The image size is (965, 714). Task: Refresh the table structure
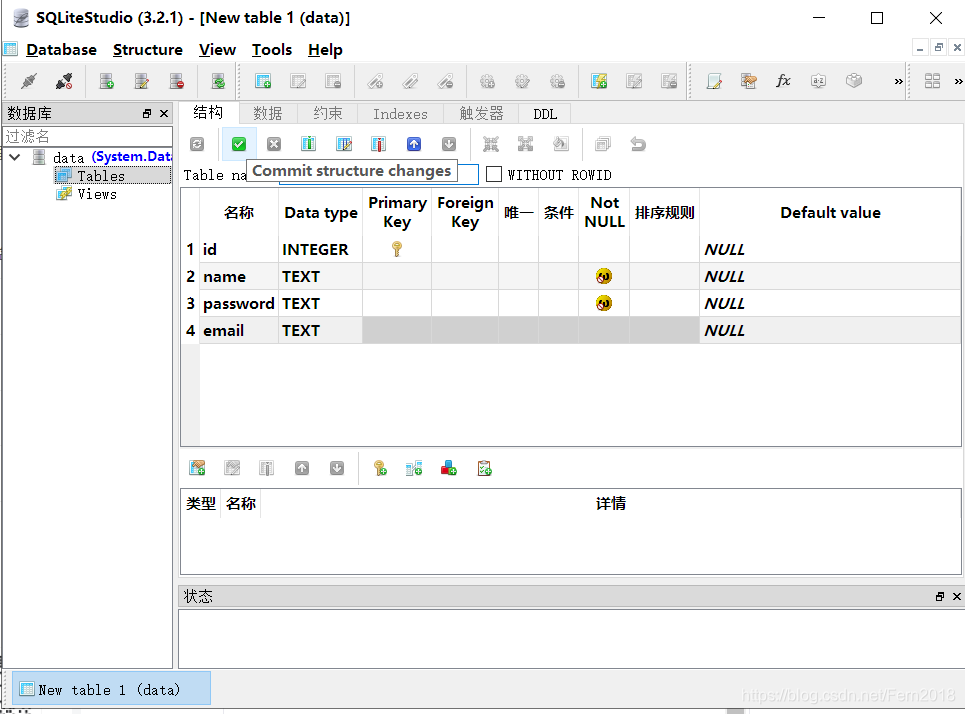197,144
